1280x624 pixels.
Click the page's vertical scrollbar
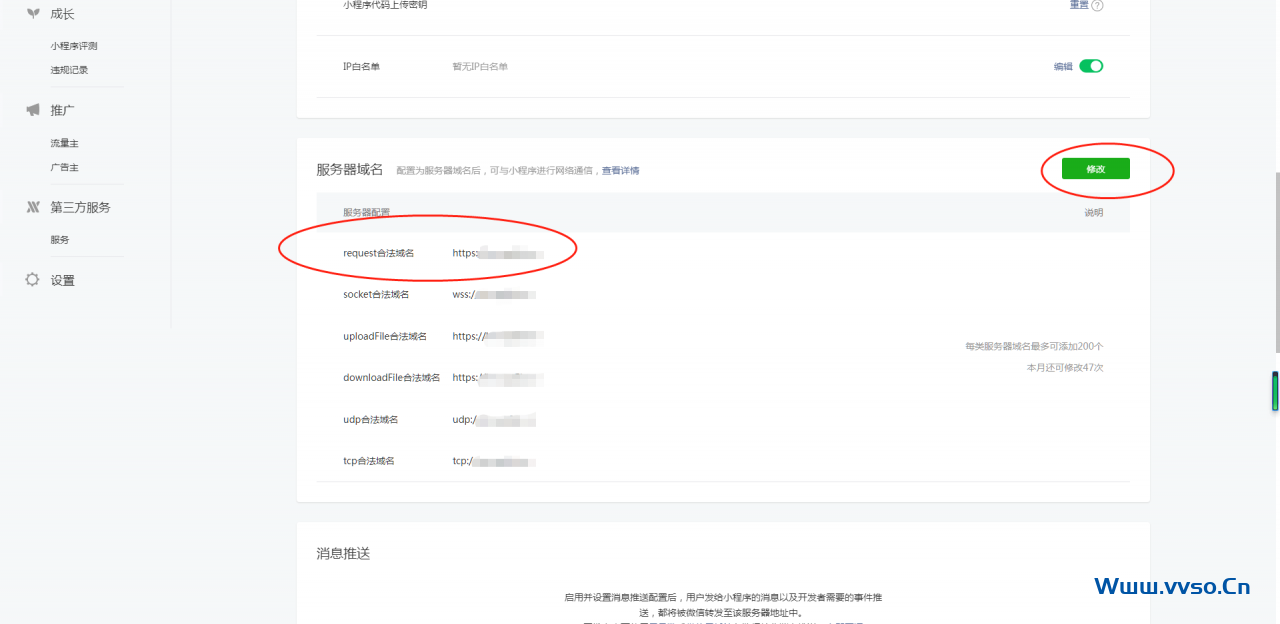coord(1276,260)
